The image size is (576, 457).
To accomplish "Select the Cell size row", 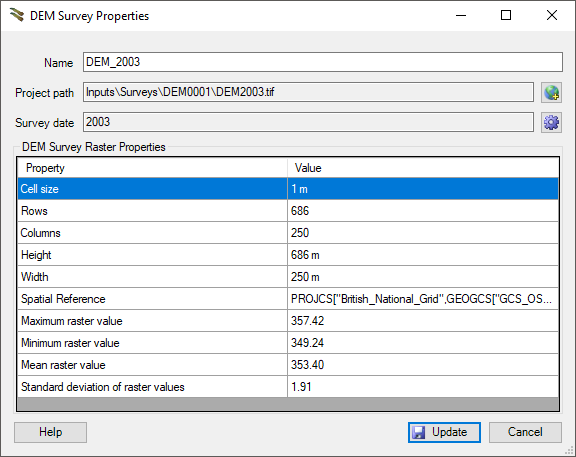I will [x=288, y=189].
